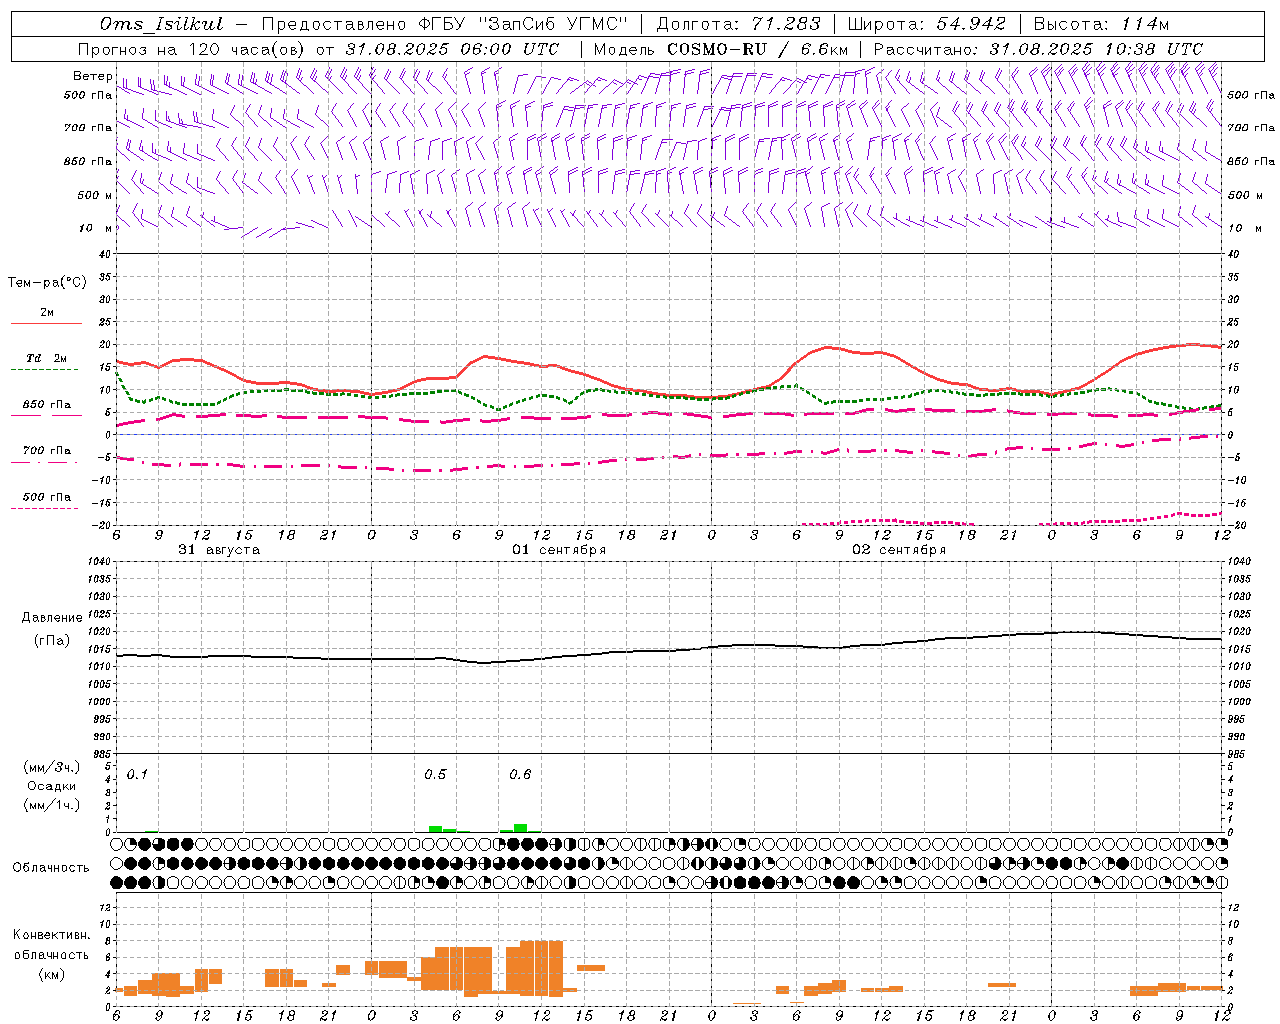
Task: Click the (мм/3ч.) precipitation unit label
Action: click(x=52, y=767)
